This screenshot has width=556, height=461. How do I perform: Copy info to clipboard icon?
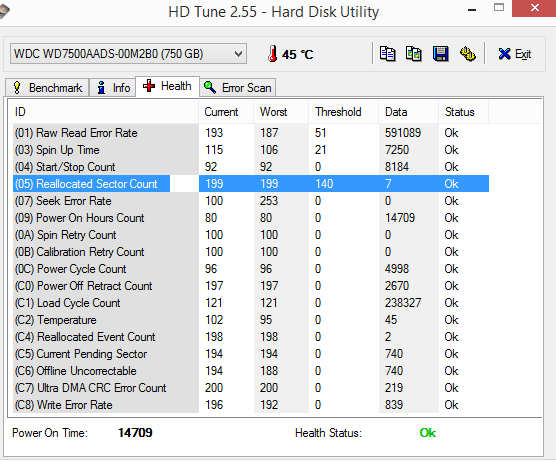tap(387, 54)
